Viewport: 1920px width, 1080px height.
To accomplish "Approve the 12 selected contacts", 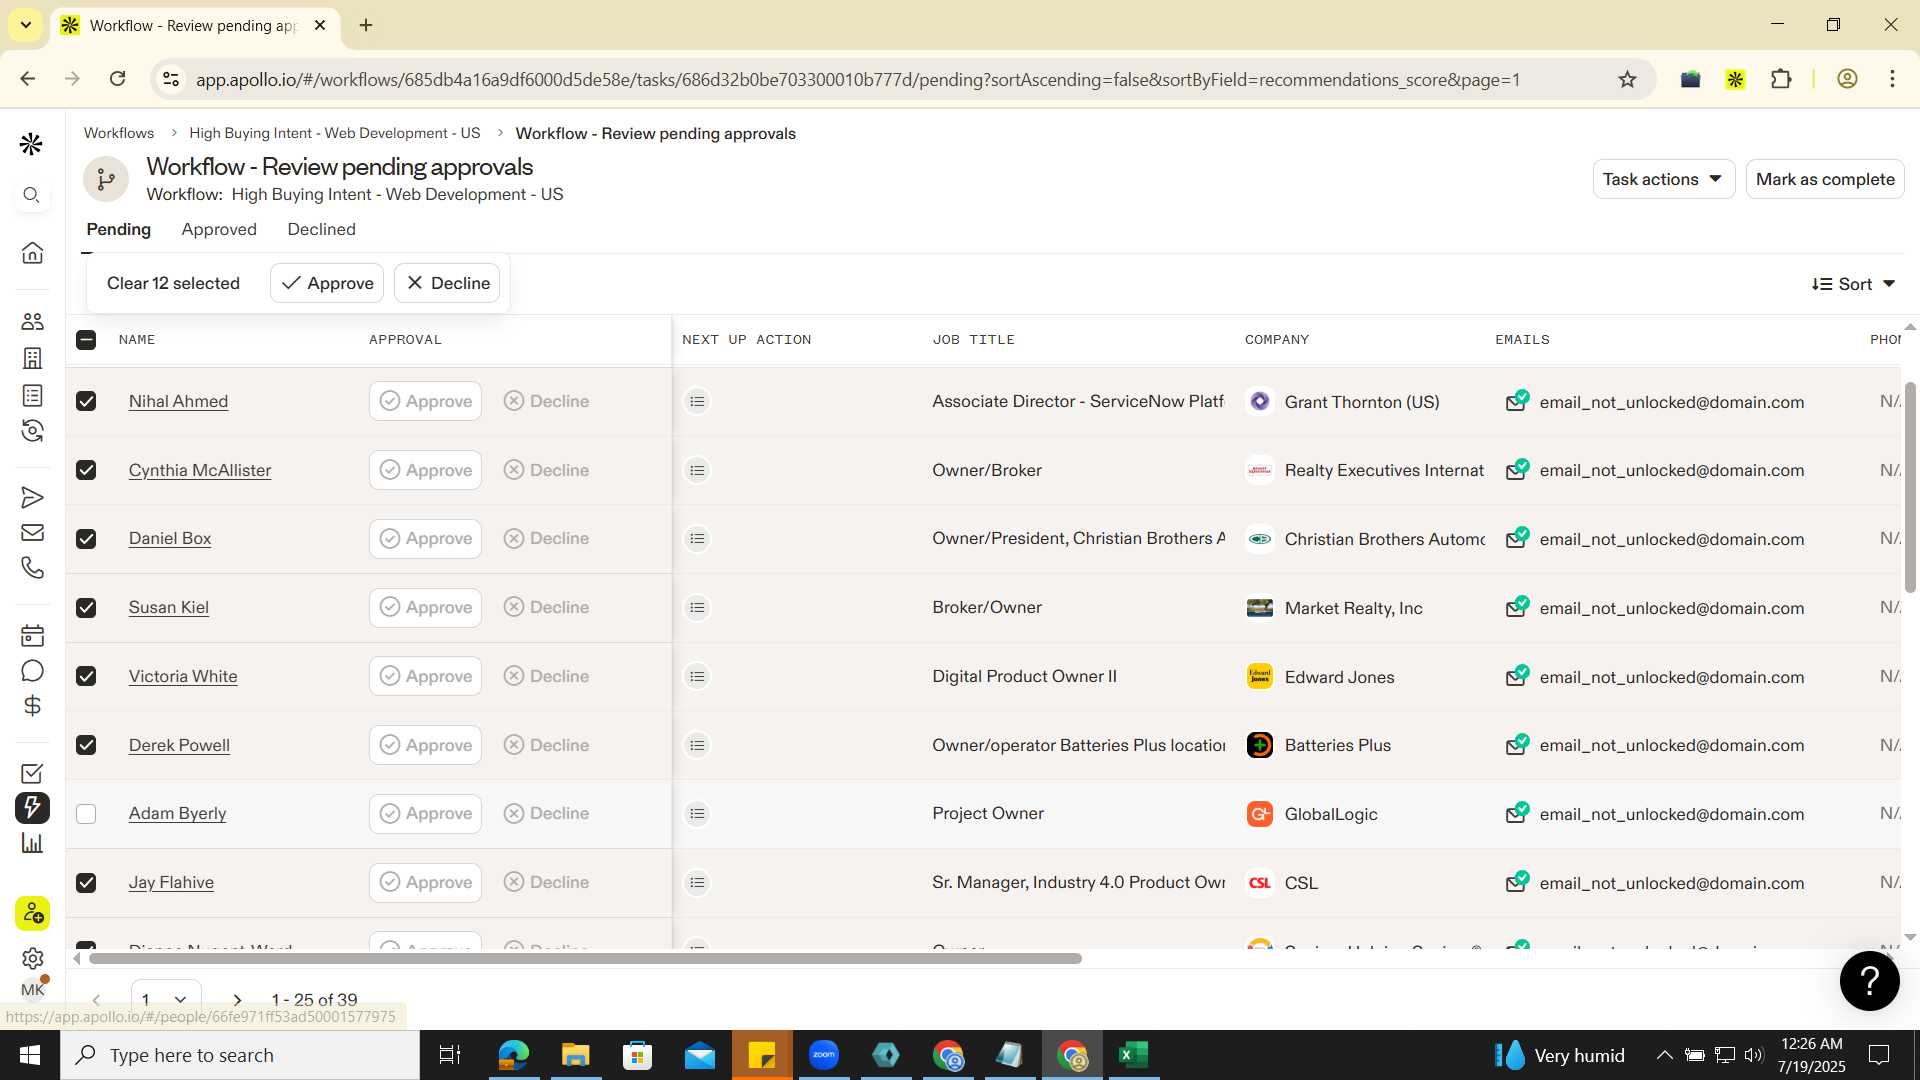I will (327, 283).
